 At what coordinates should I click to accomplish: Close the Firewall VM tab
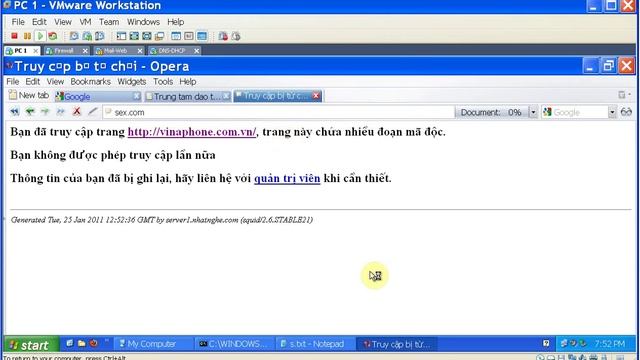coord(85,51)
